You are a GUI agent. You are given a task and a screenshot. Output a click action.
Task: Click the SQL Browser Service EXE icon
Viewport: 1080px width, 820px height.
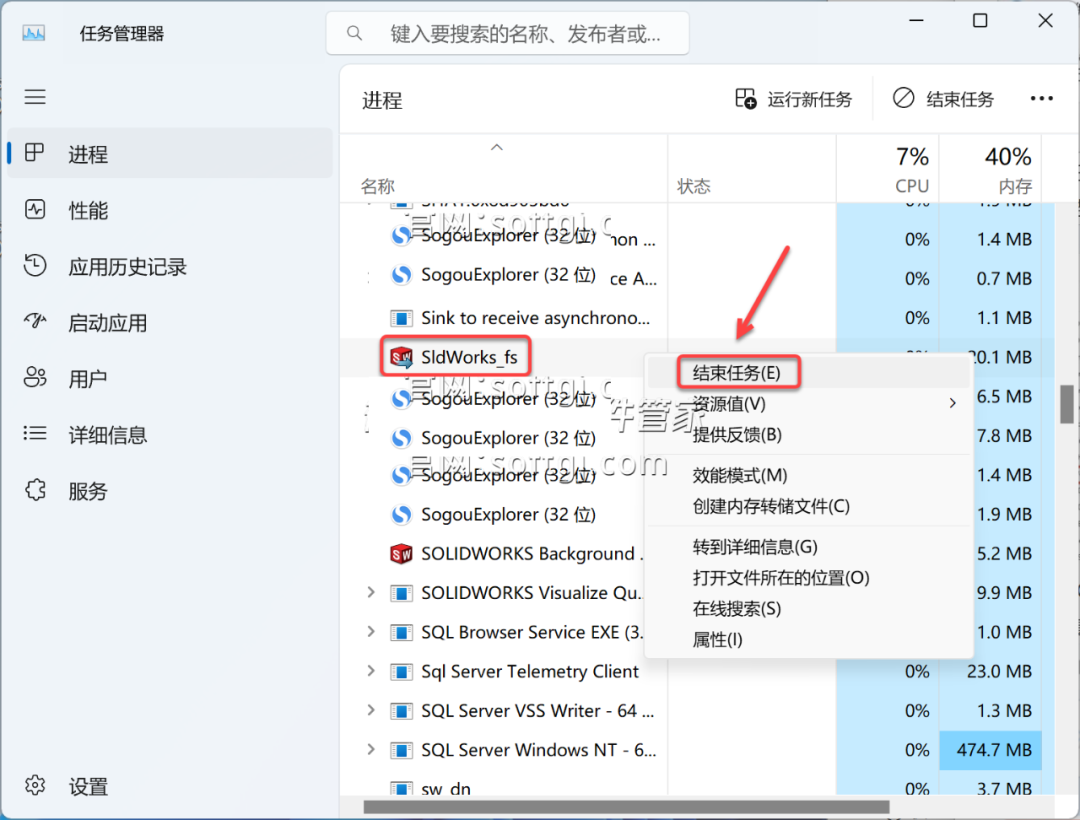401,632
